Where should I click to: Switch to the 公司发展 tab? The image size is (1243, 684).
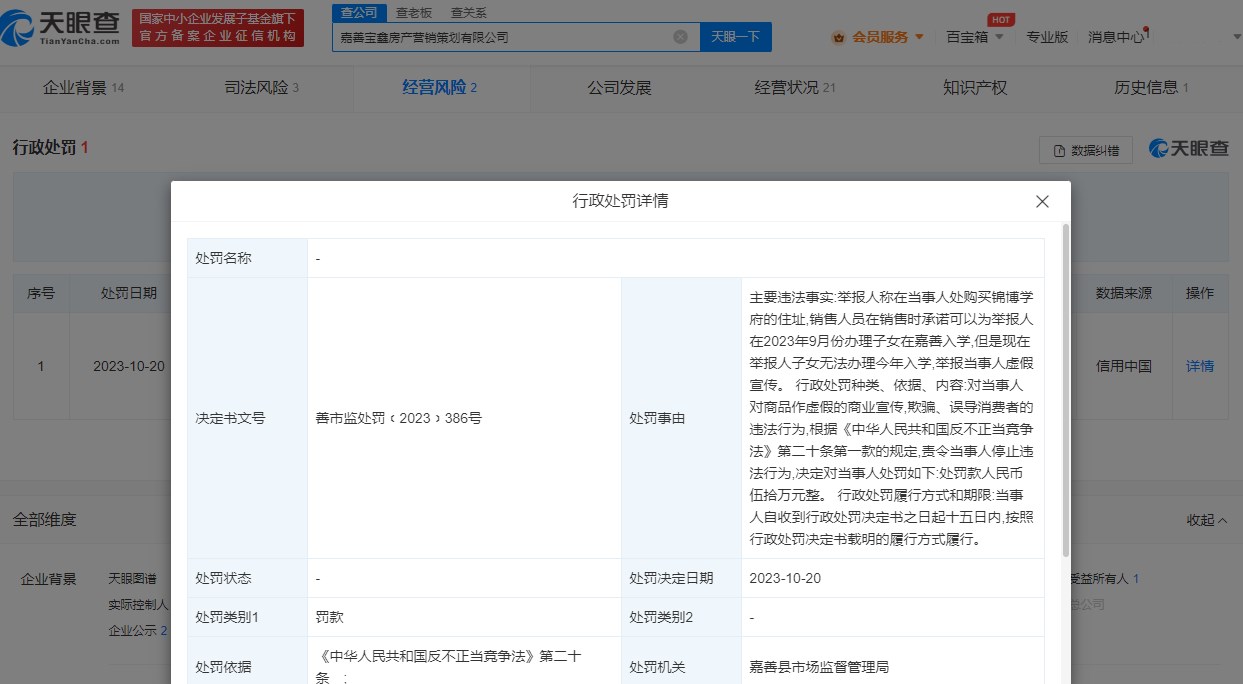point(619,88)
